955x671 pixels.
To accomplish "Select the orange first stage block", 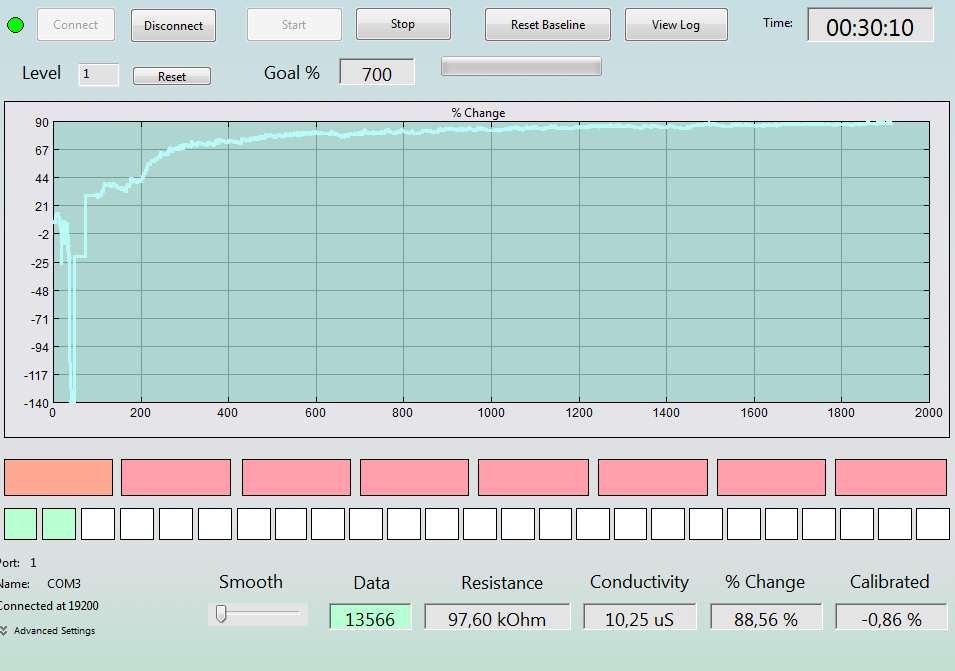I will pos(58,477).
